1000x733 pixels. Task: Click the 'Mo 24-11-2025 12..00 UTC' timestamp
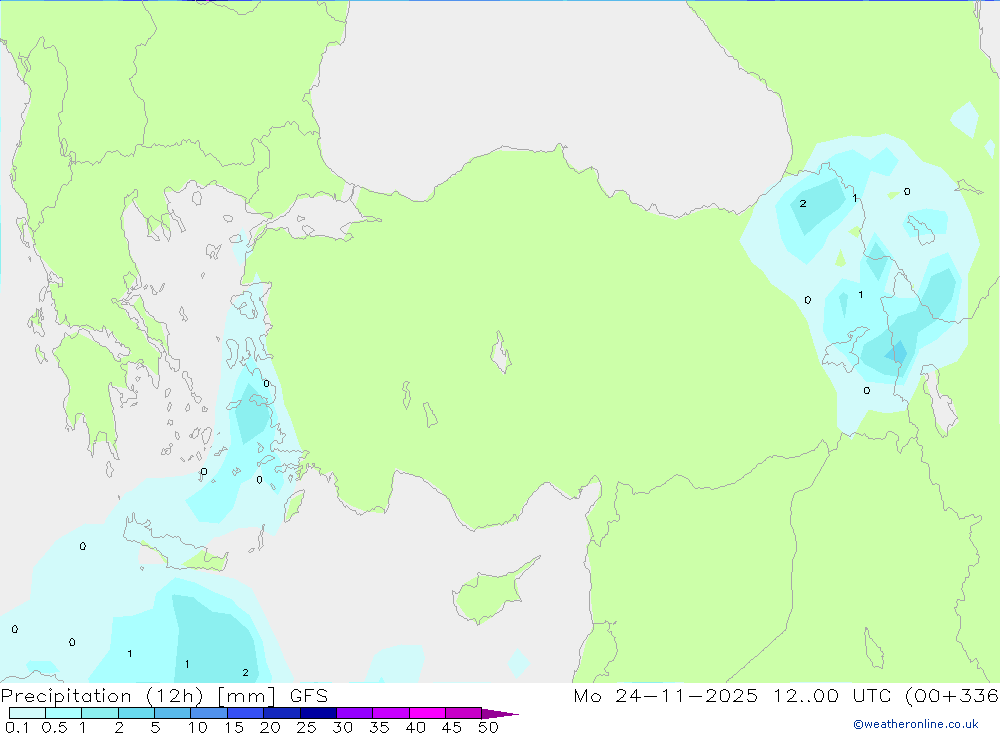tap(732, 696)
